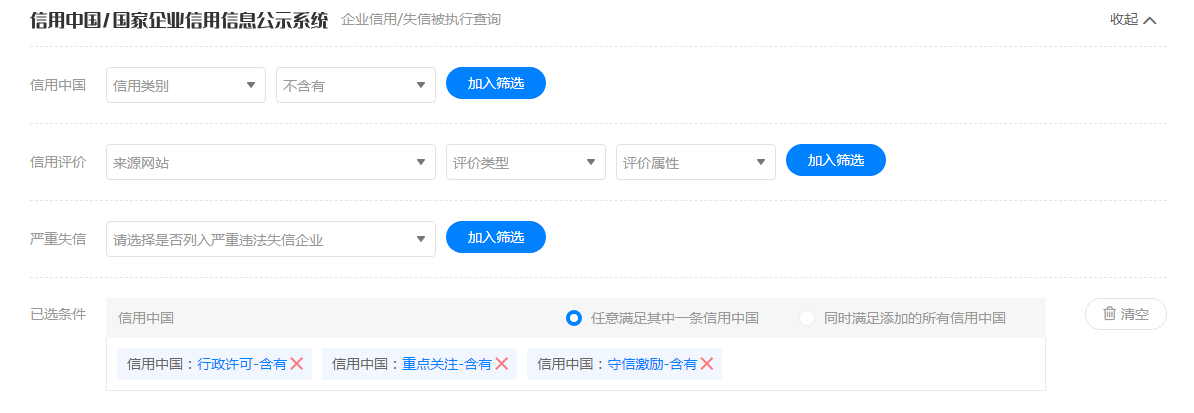The height and width of the screenshot is (413, 1194).
Task: Open the 不含有 dropdown
Action: pos(356,85)
